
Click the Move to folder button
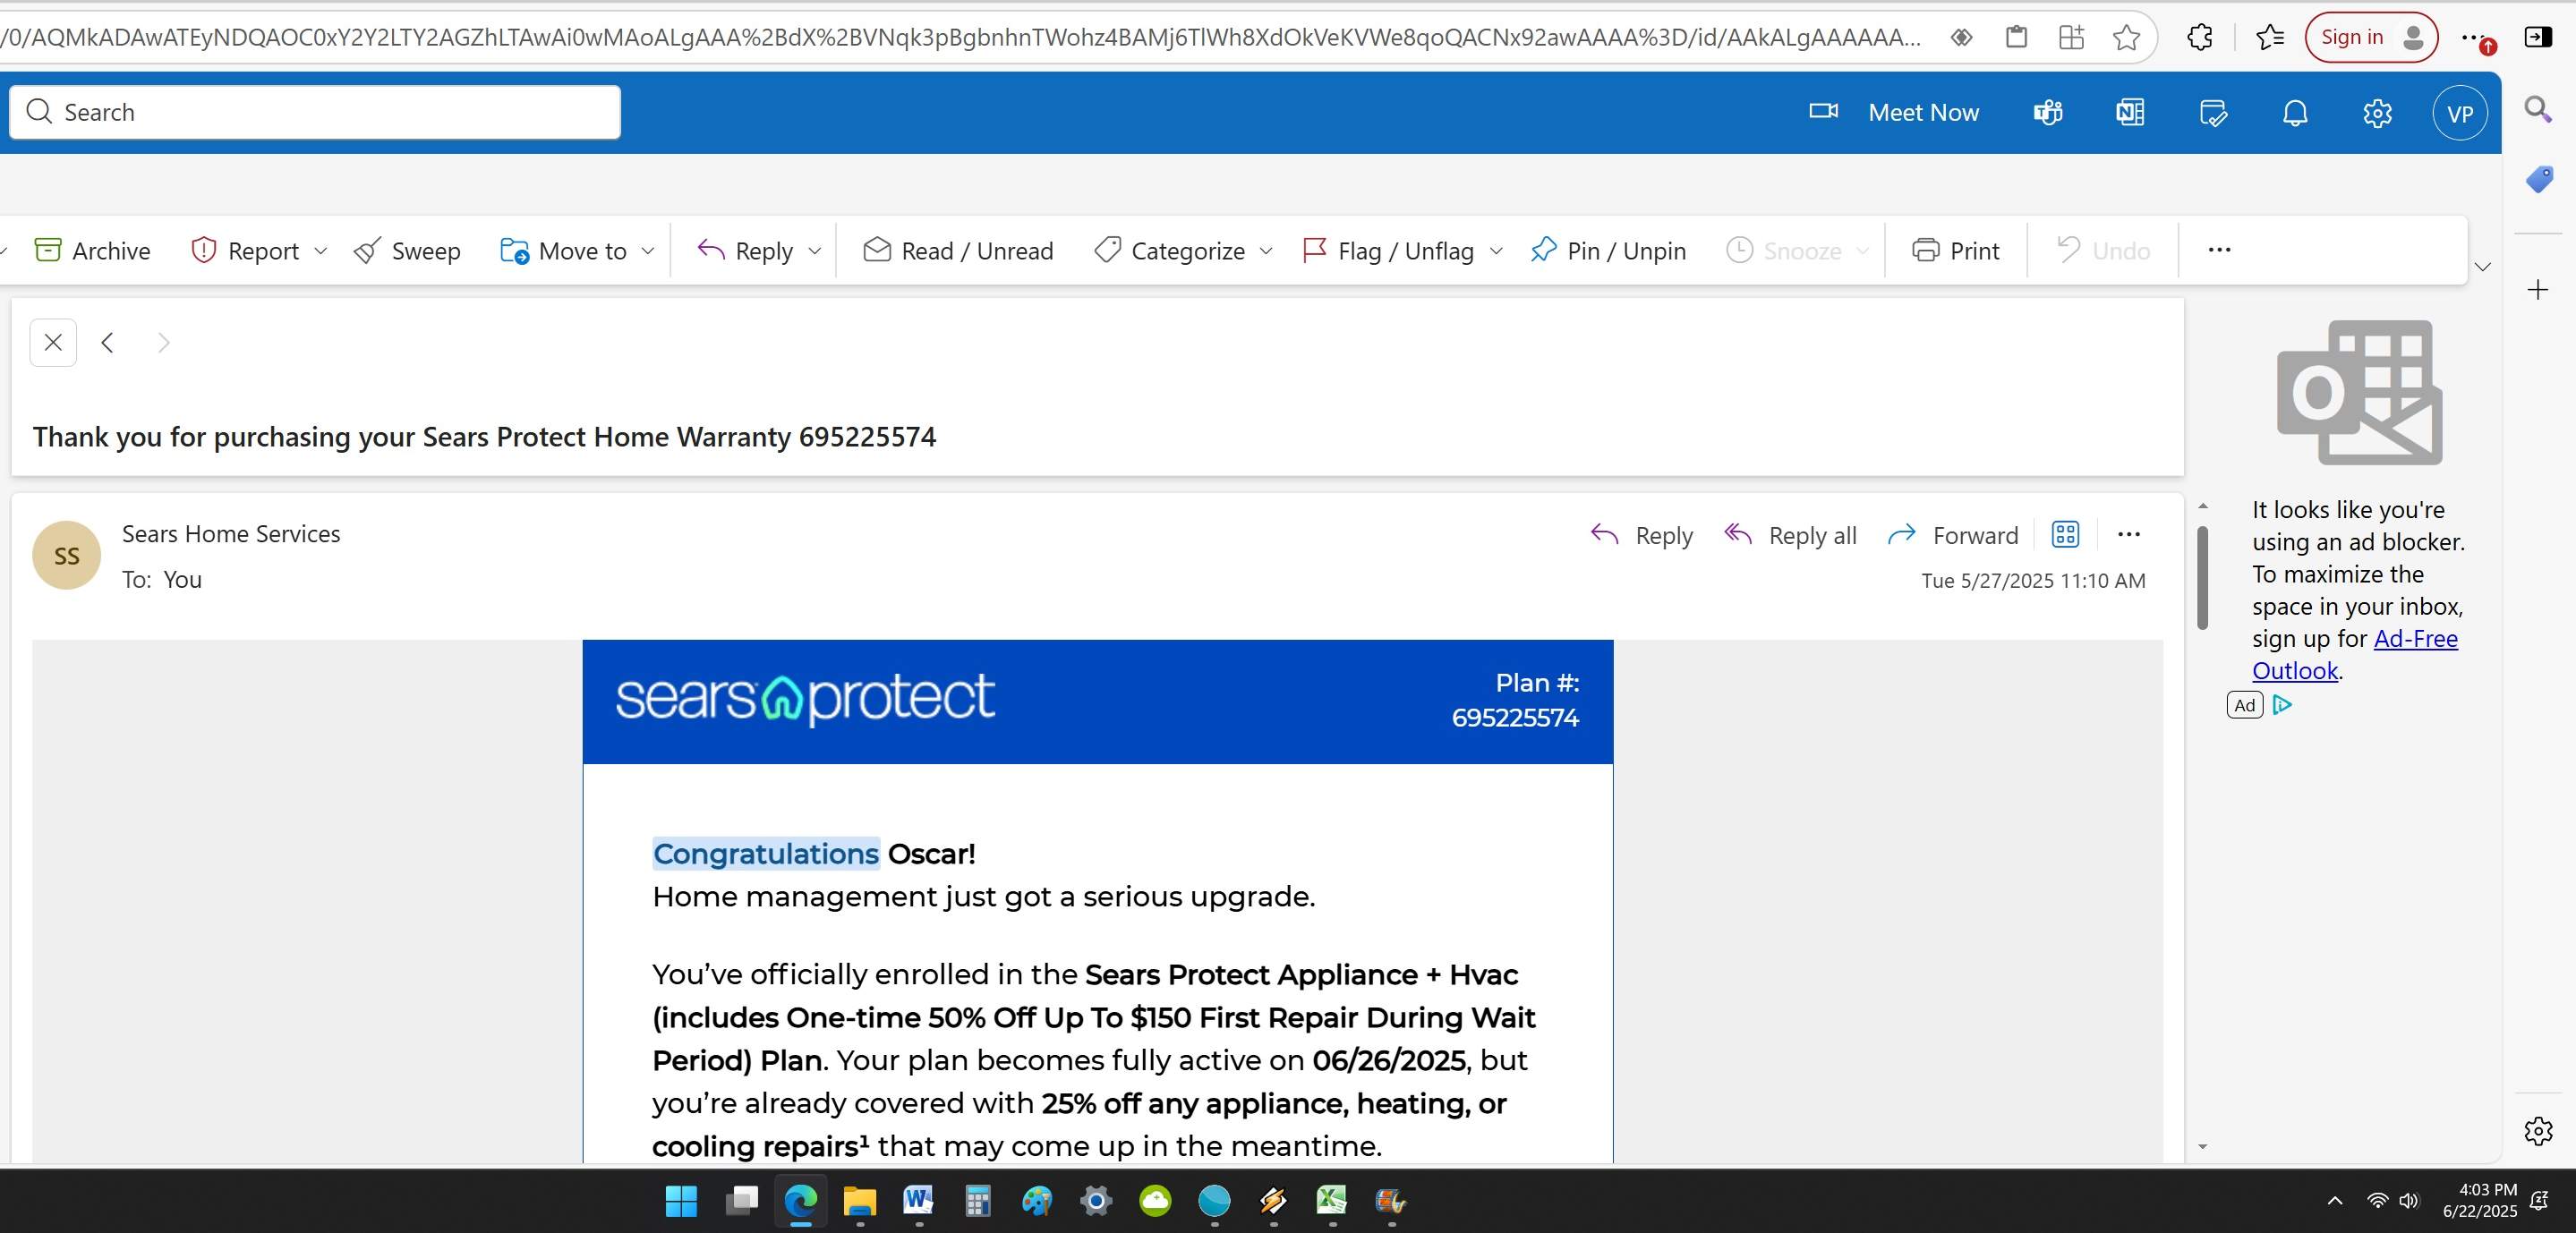point(564,250)
